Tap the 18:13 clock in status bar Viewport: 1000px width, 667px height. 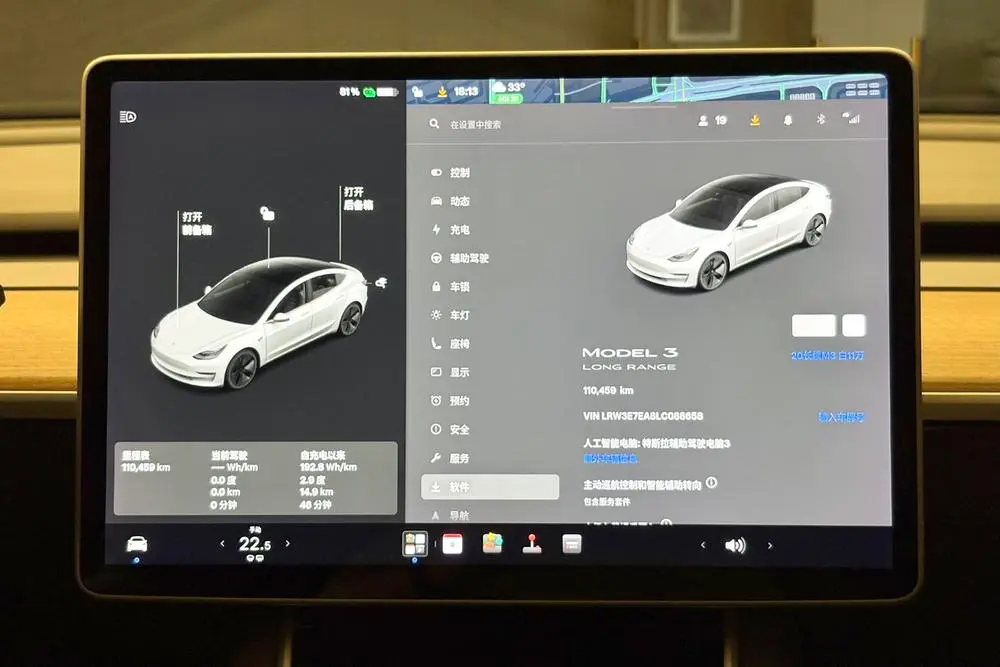pos(466,92)
